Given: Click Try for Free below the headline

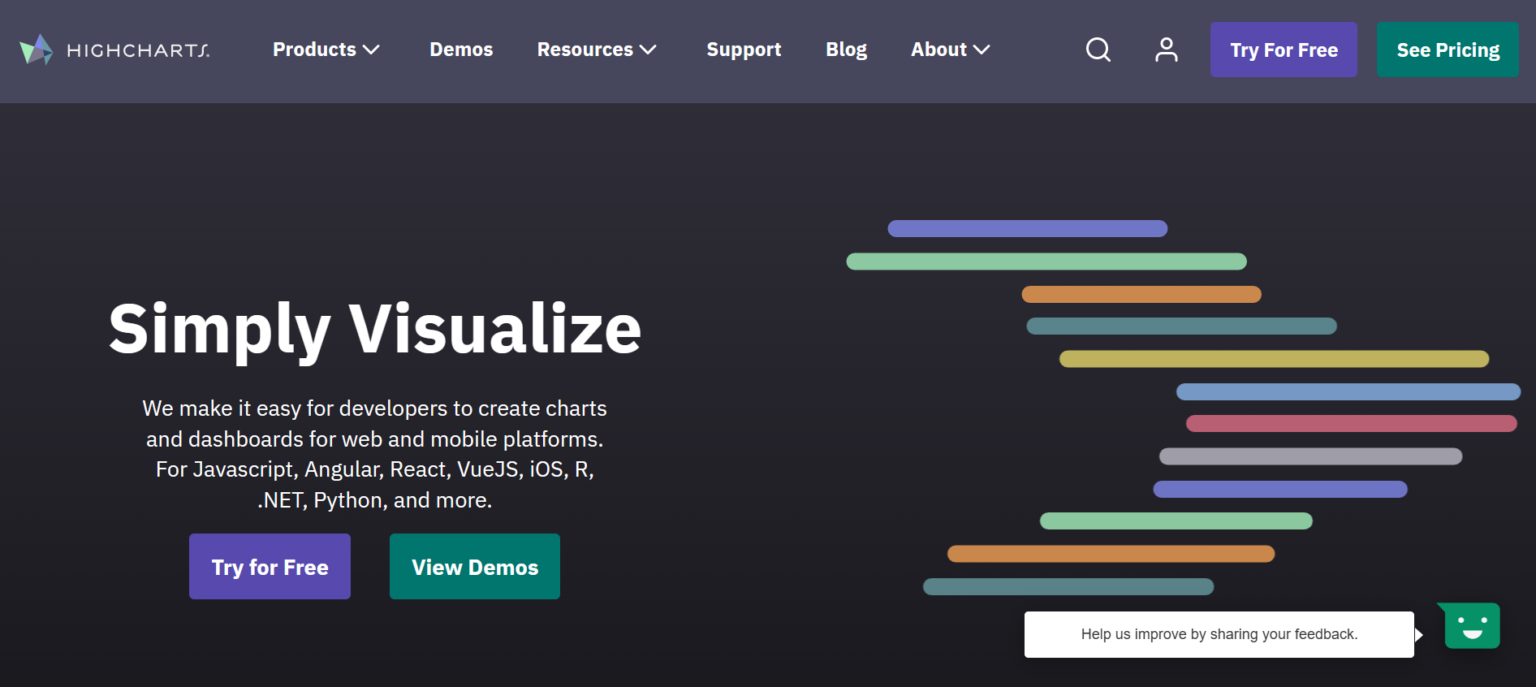Looking at the screenshot, I should click(270, 567).
